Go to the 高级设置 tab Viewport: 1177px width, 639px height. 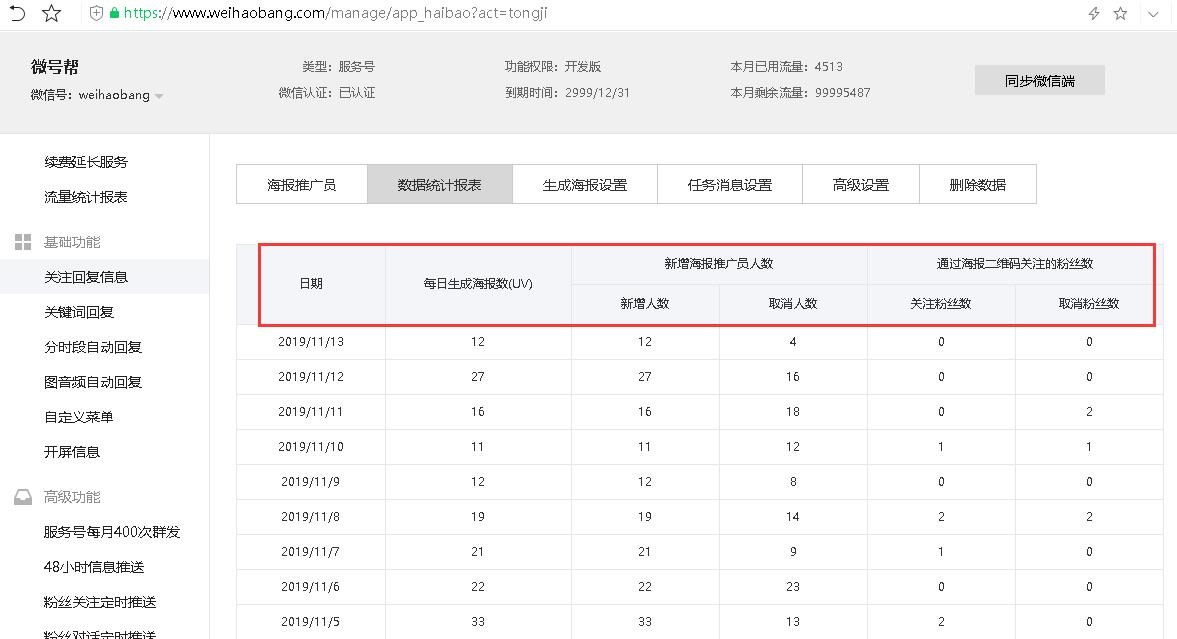861,185
